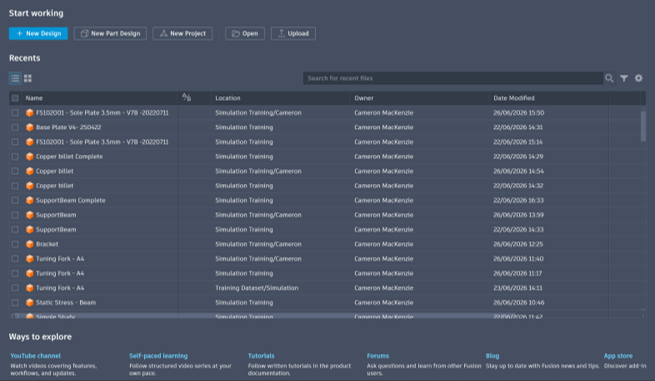Click design icon of Tuning Fork dated 26/06/2026 11:40
This screenshot has width=655, height=381.
coord(30,259)
